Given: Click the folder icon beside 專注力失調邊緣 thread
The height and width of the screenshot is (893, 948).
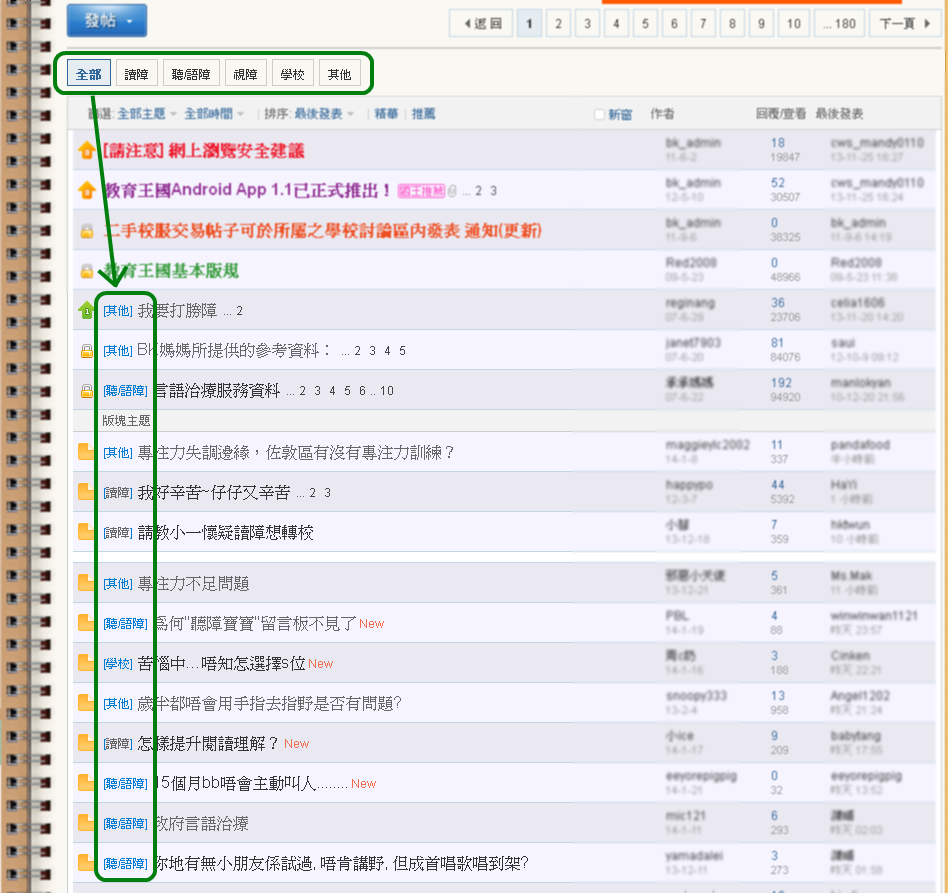Looking at the screenshot, I should [86, 452].
